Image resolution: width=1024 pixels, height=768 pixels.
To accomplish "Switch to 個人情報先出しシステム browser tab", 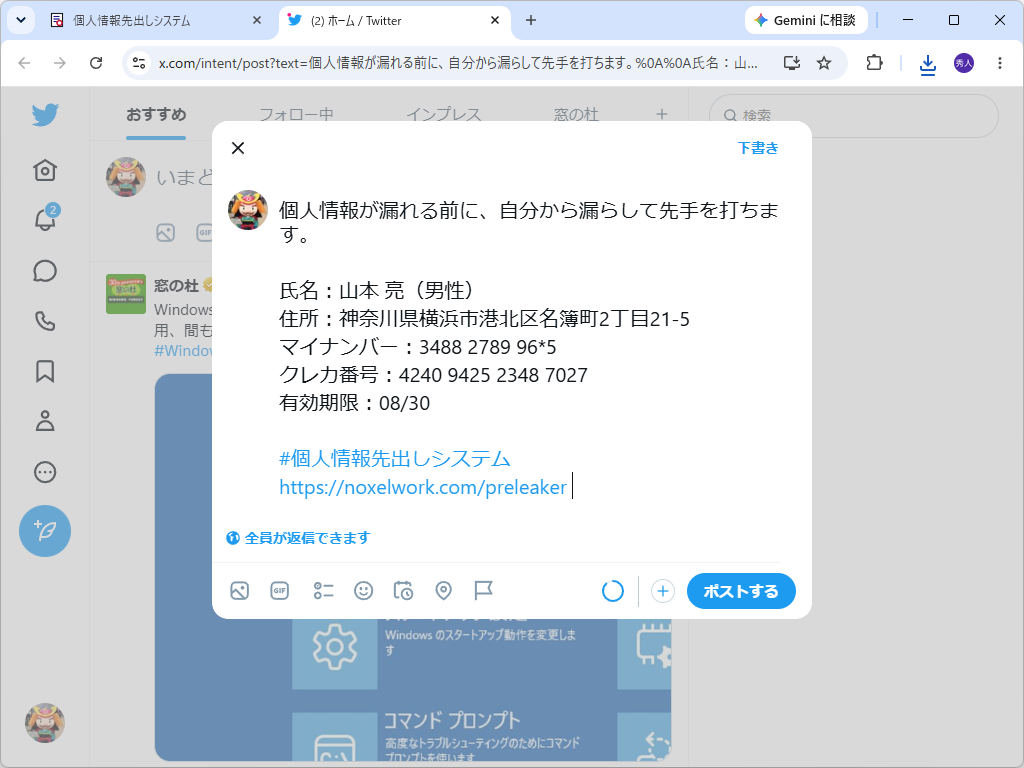I will click(x=157, y=21).
